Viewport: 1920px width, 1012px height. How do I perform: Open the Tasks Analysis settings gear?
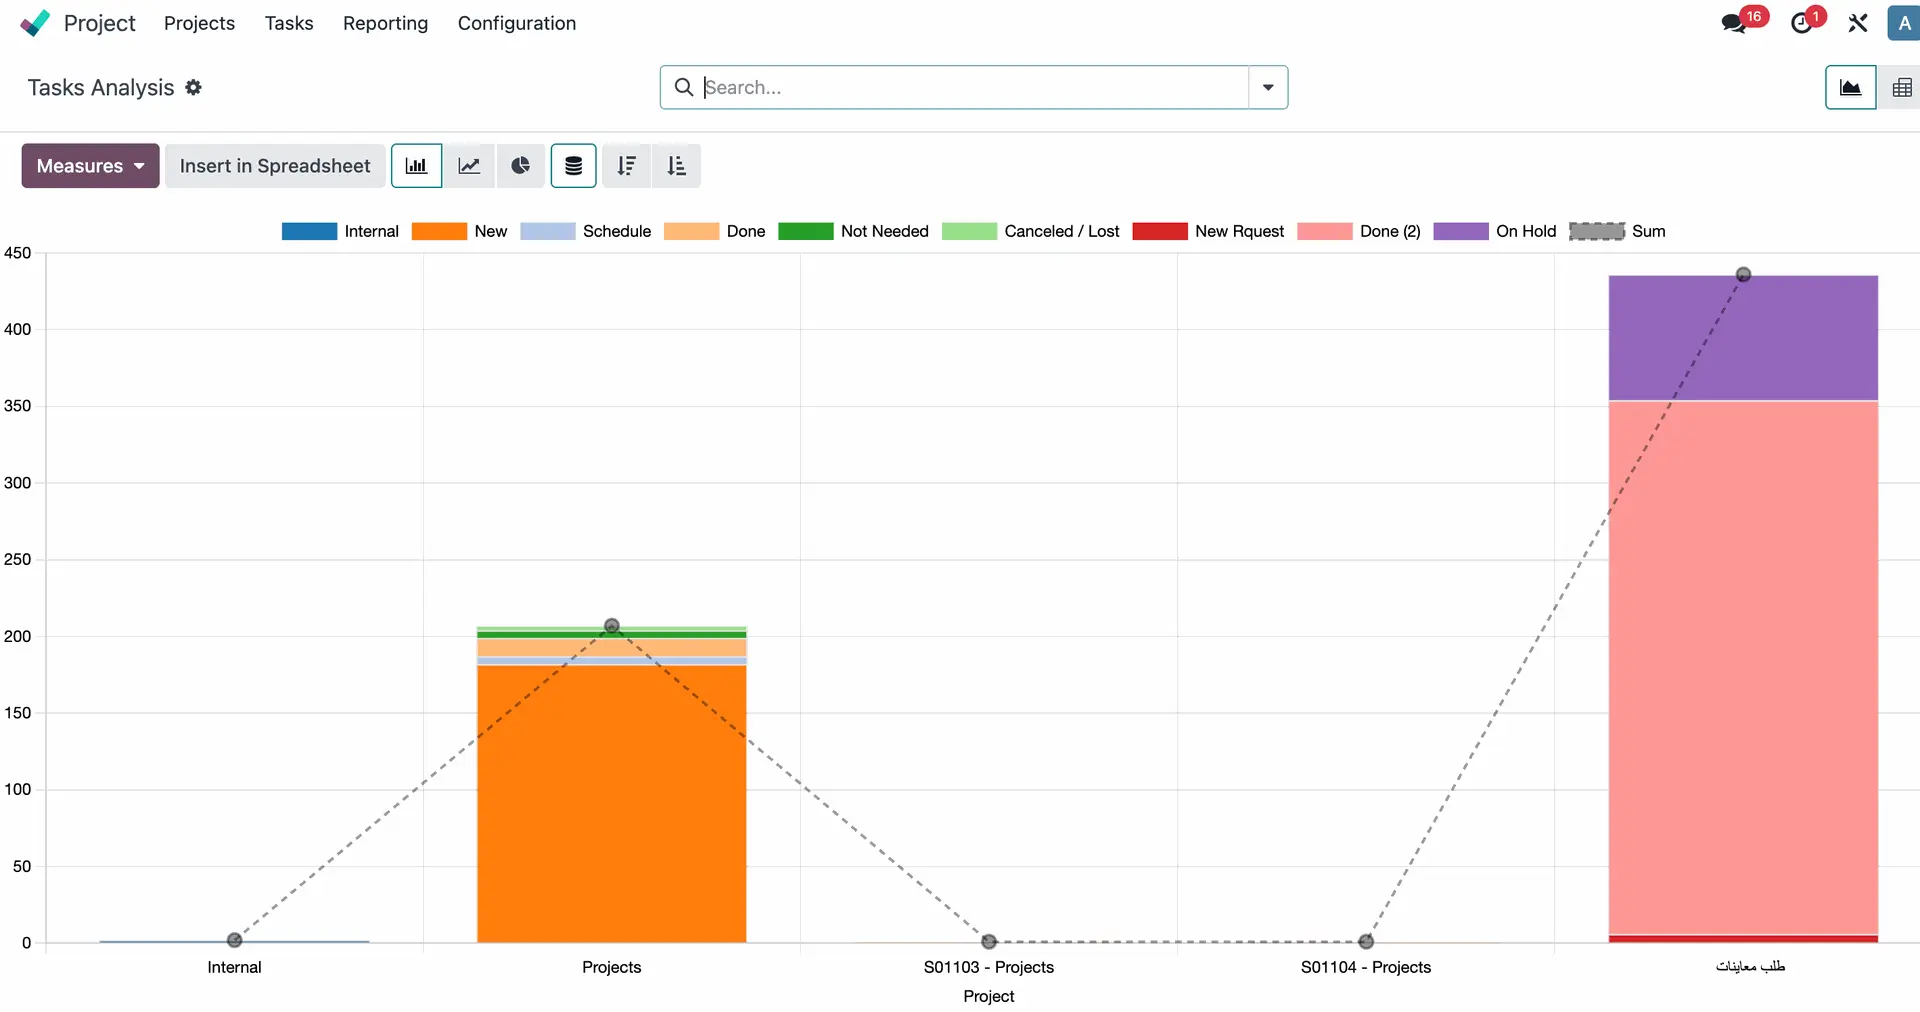[x=194, y=88]
